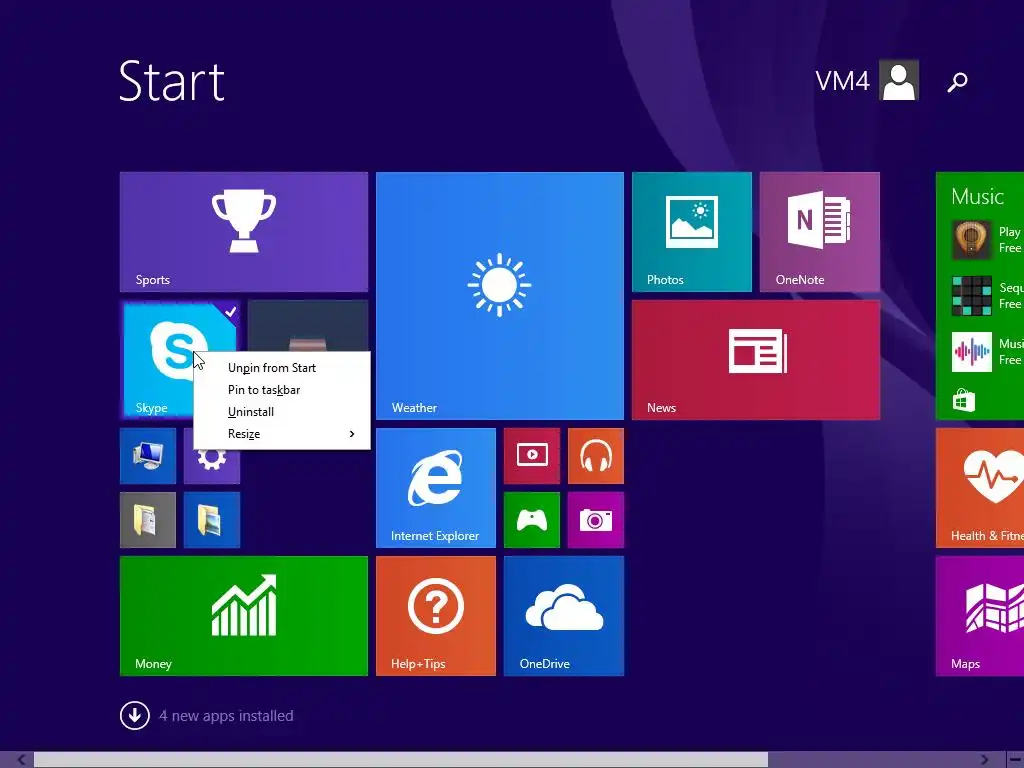Open the Pictures folder tile
This screenshot has height=768, width=1024.
click(212, 520)
